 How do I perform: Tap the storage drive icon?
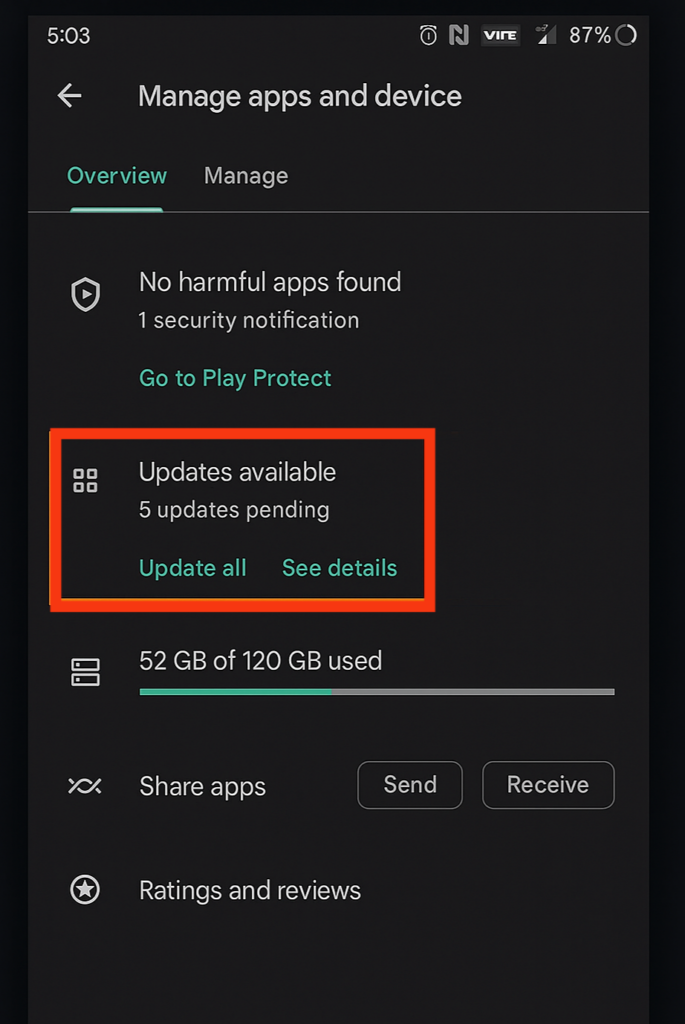(86, 672)
